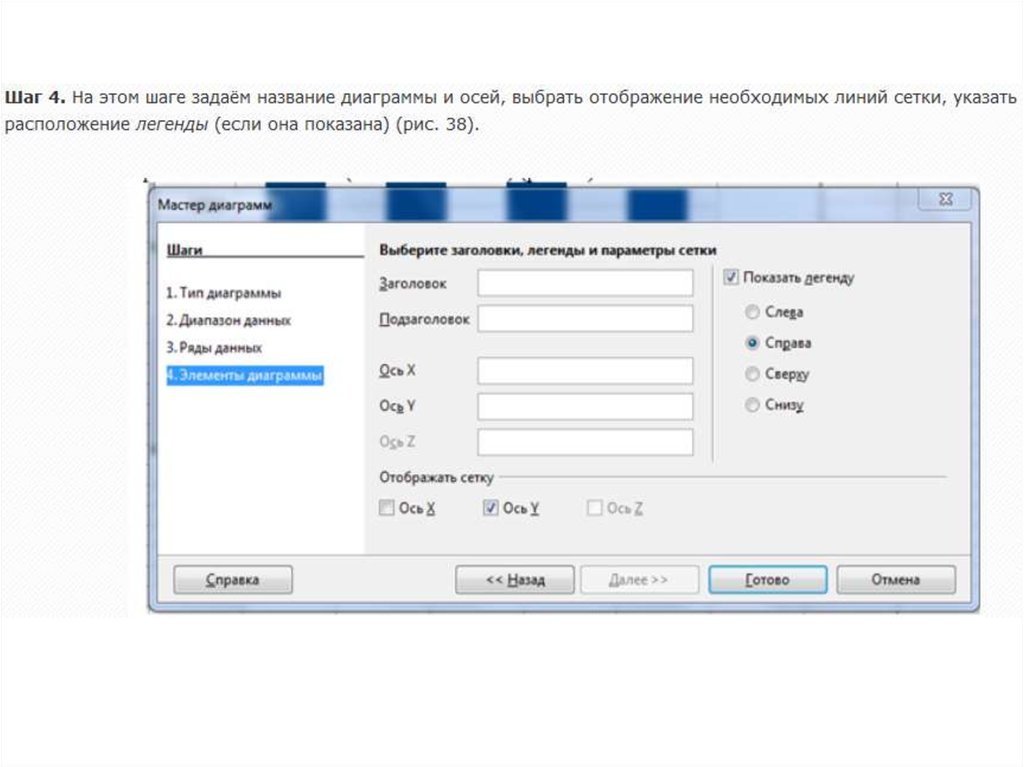Go to step 2 Диапазон данных
The height and width of the screenshot is (767, 1024).
(x=228, y=320)
